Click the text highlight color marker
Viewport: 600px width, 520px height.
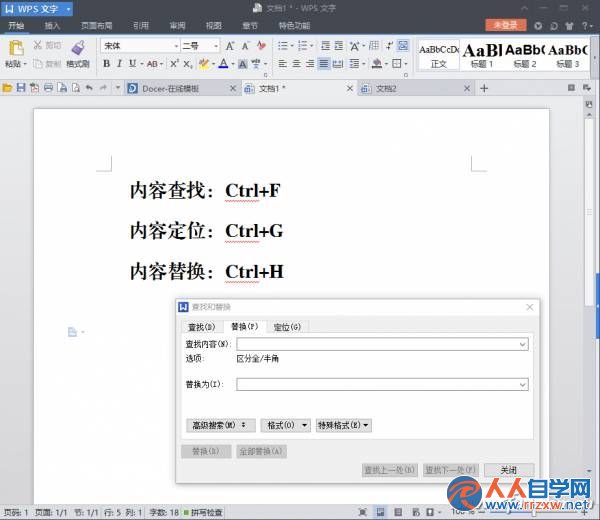tap(204, 64)
